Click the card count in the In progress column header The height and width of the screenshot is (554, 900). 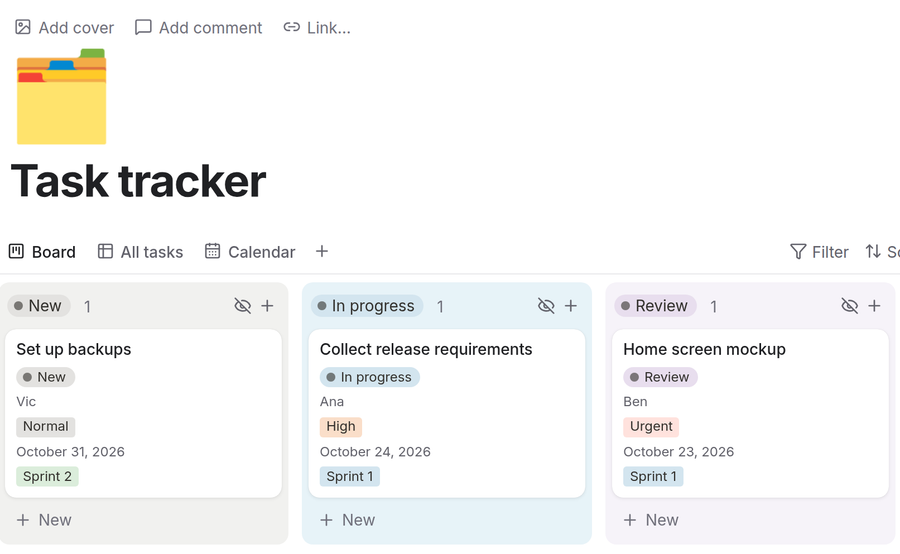coord(440,307)
